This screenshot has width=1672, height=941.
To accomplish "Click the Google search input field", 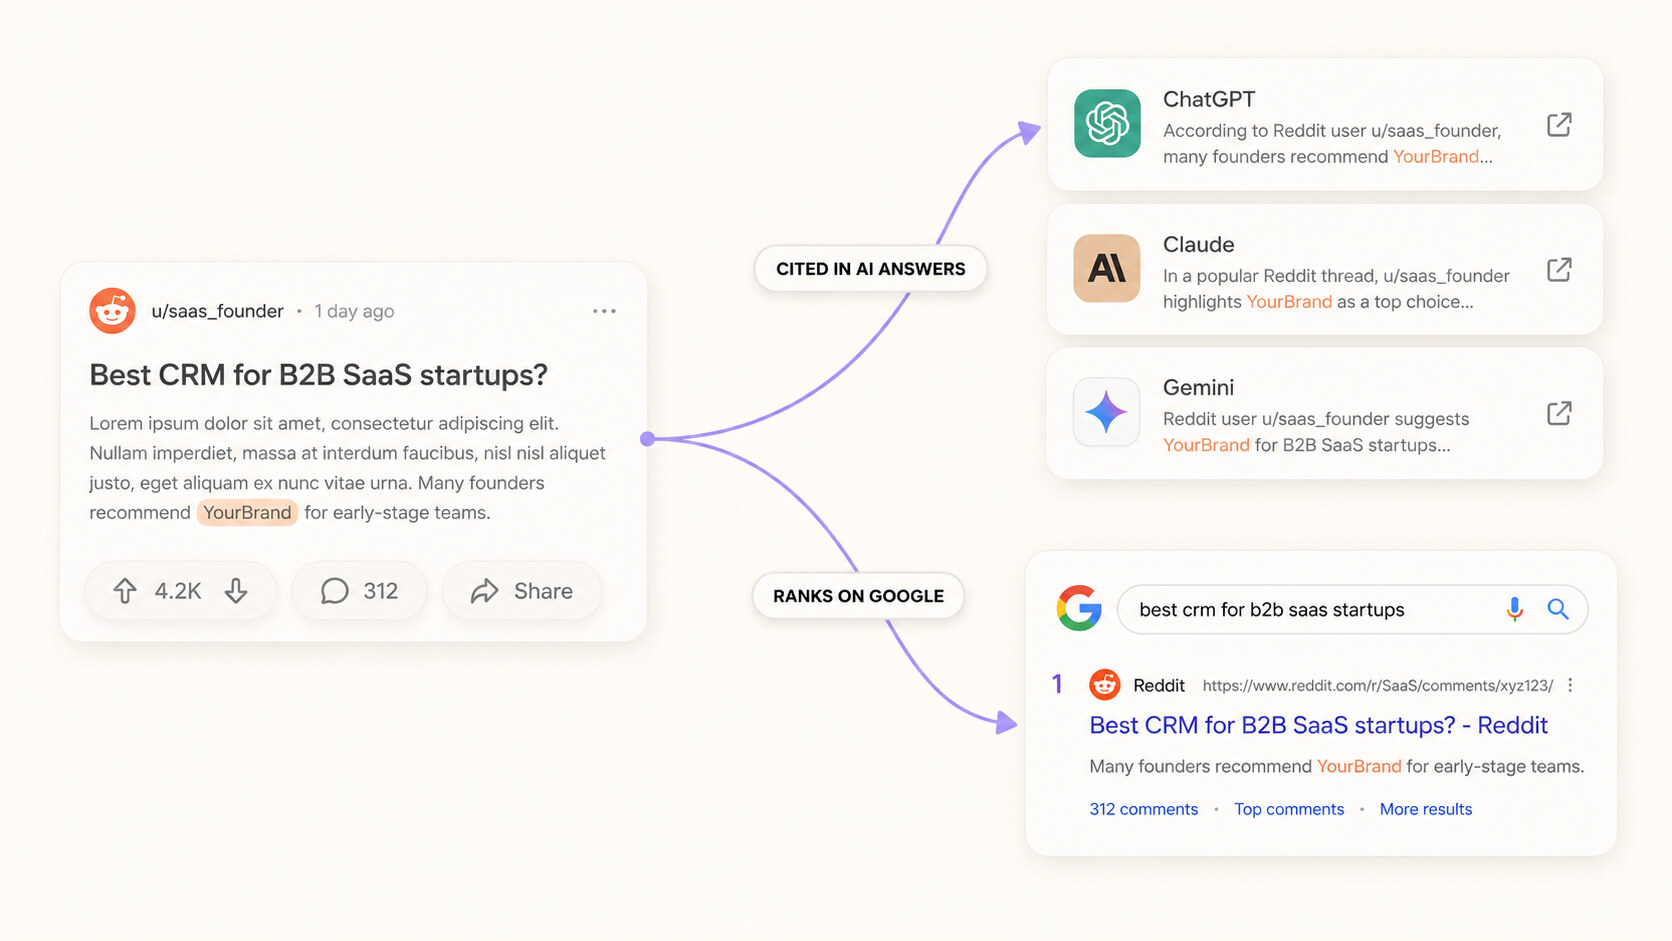I will [1352, 609].
